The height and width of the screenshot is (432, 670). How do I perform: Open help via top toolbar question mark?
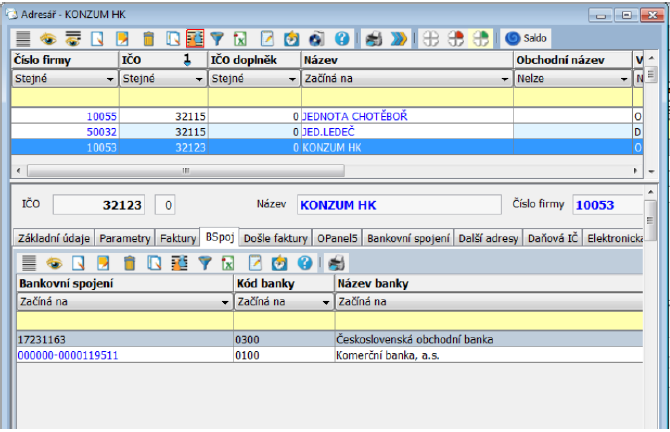(341, 39)
